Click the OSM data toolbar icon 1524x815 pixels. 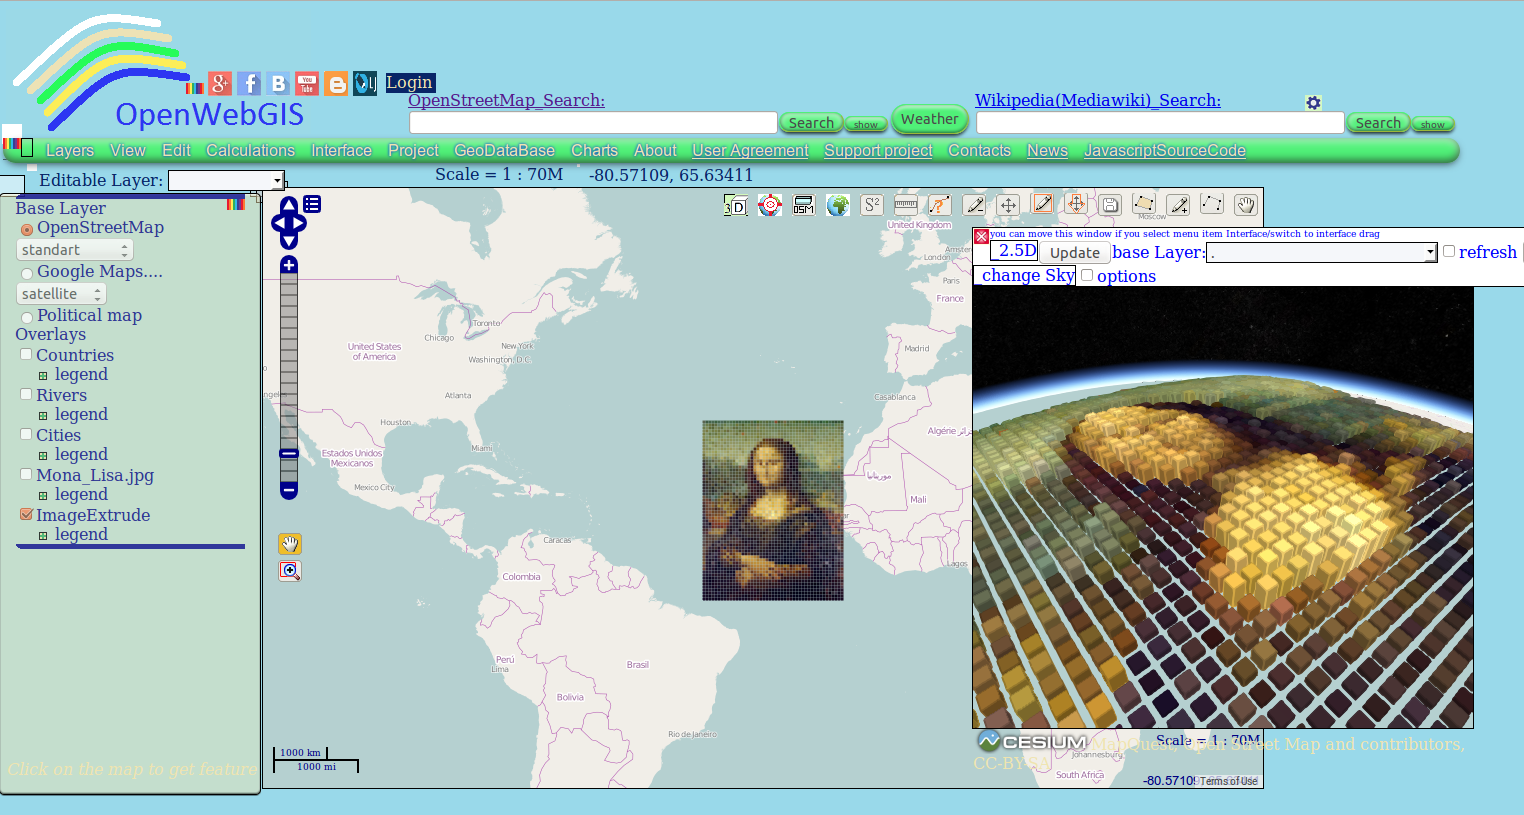[803, 205]
